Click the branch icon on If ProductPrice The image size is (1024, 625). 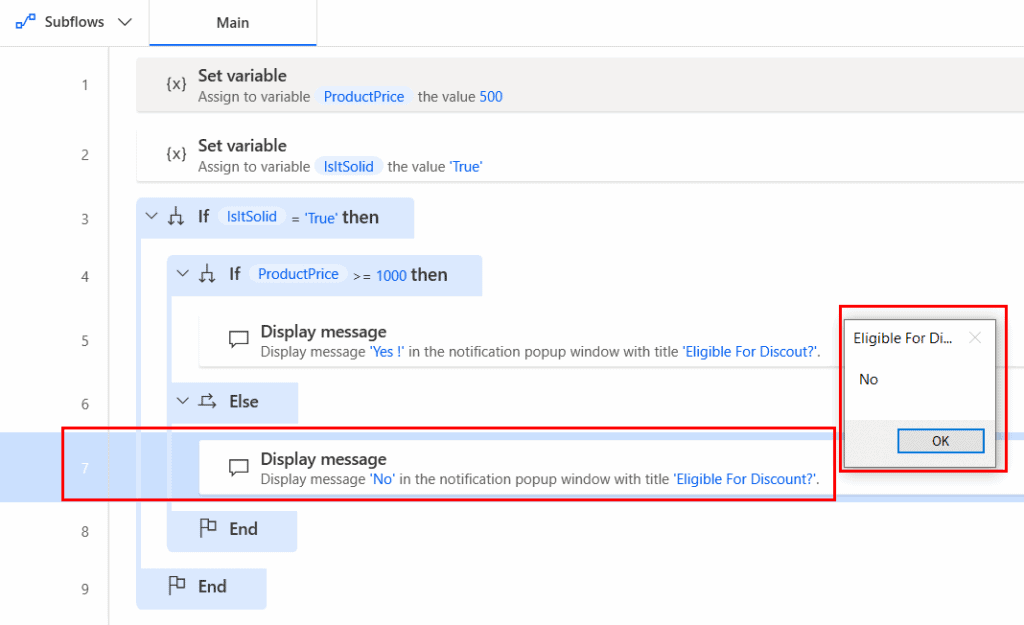(x=207, y=274)
